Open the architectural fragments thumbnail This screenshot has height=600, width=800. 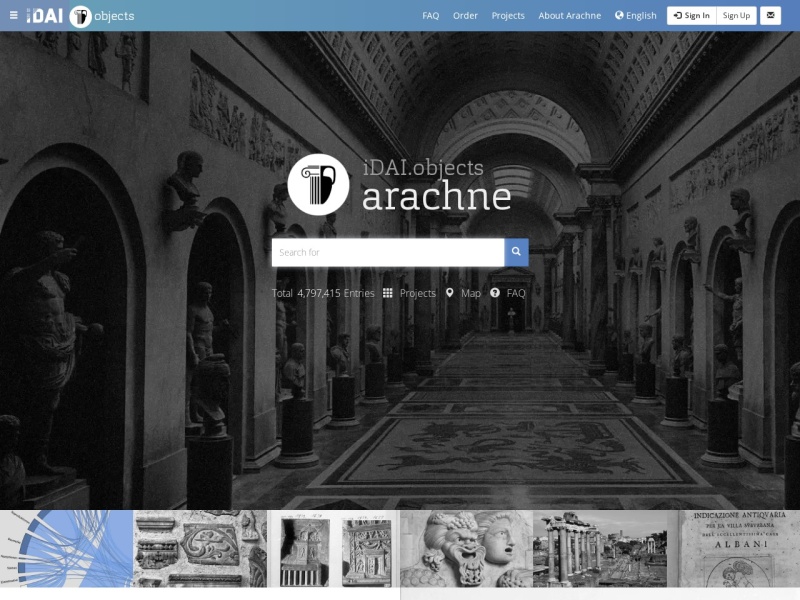[200, 548]
